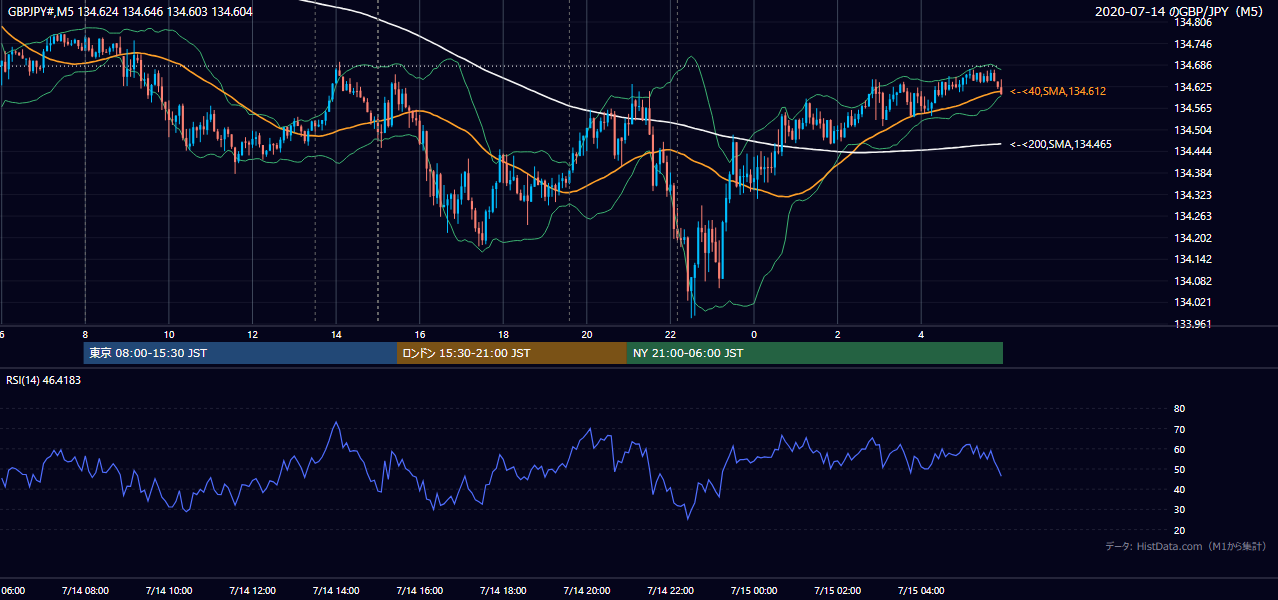Click hour label 16 under price chart

point(420,335)
